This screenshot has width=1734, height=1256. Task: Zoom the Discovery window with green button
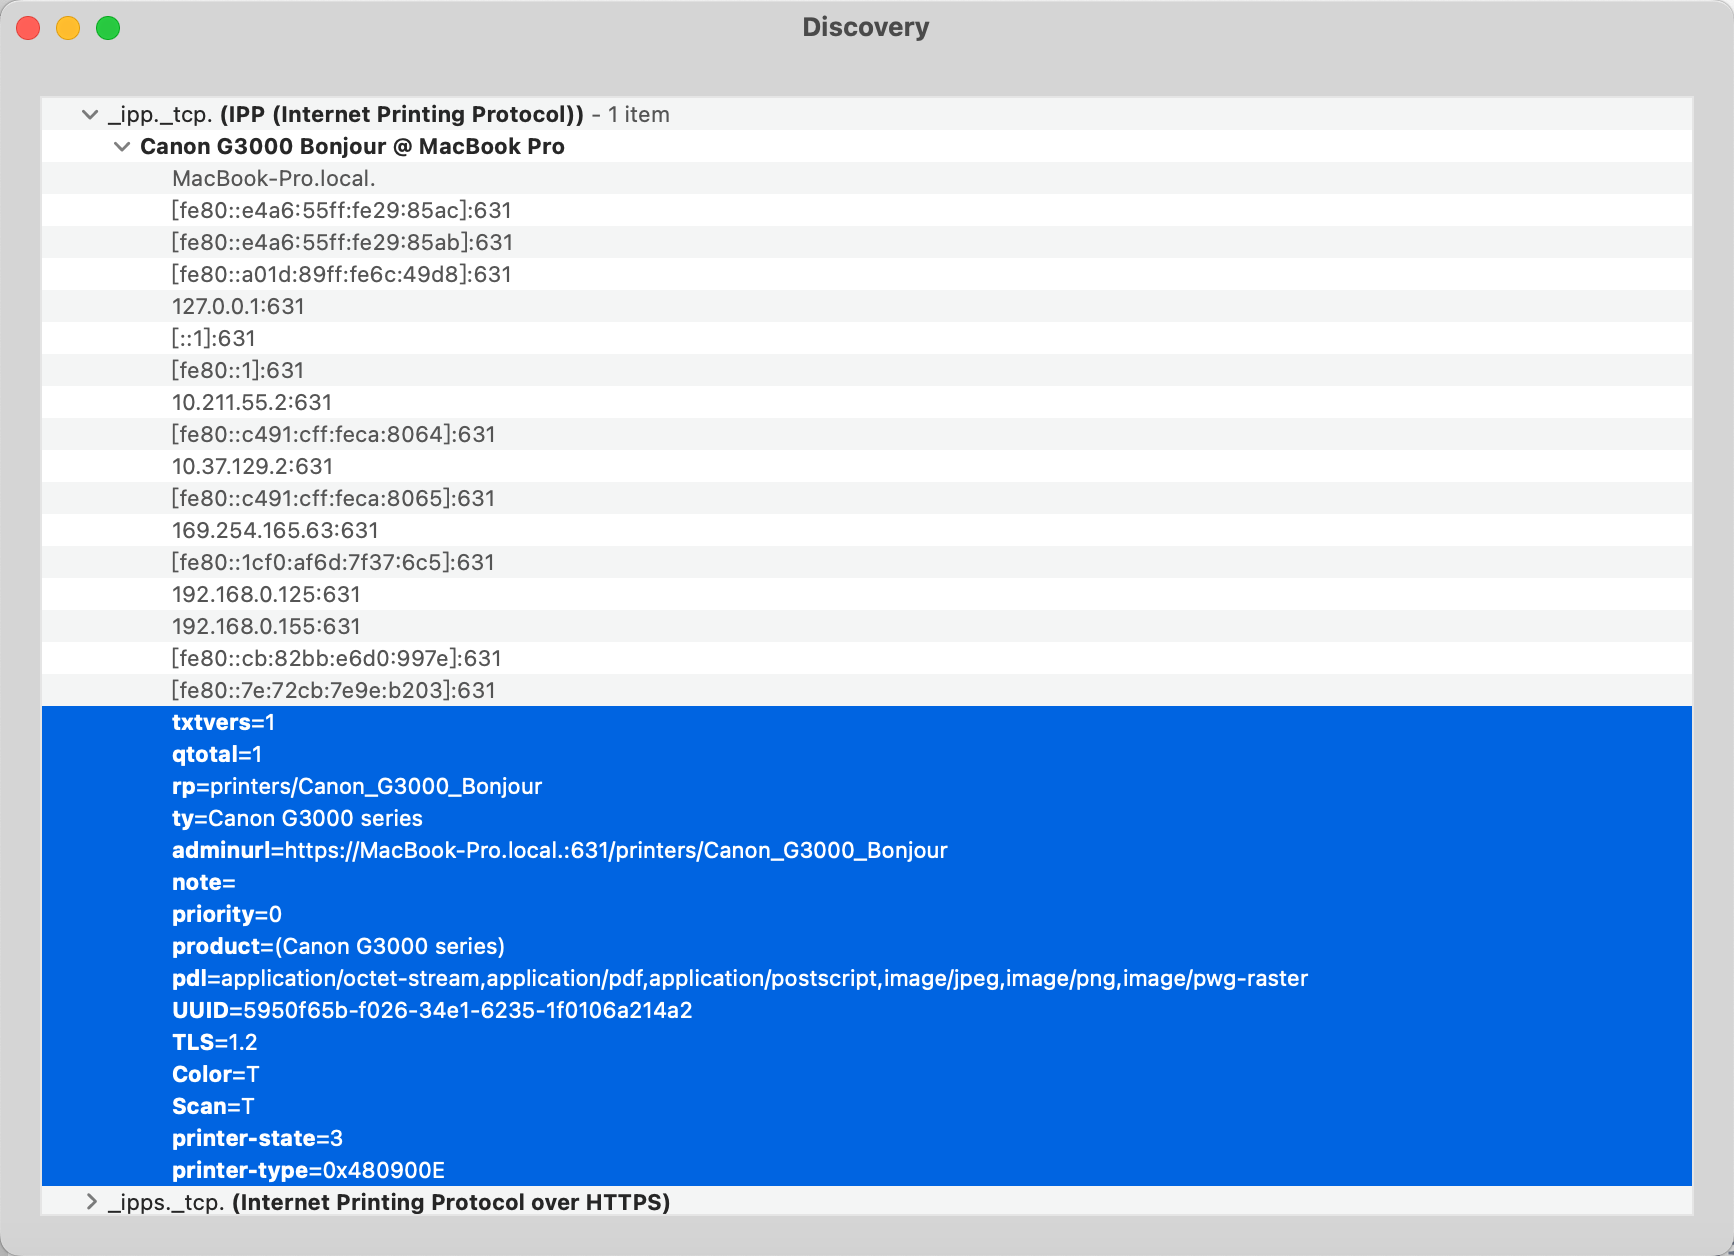108,28
